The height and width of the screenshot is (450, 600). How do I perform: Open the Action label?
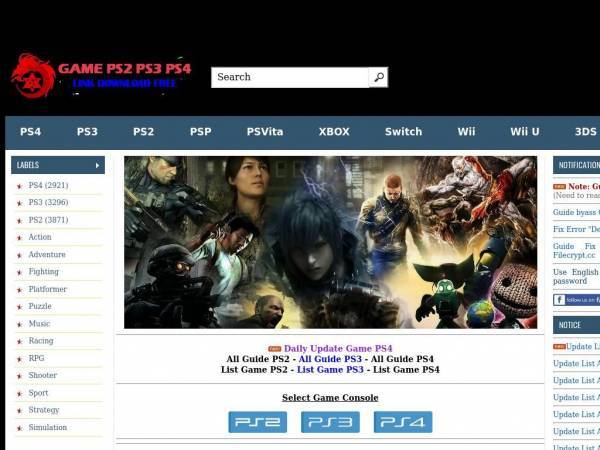pyautogui.click(x=40, y=237)
